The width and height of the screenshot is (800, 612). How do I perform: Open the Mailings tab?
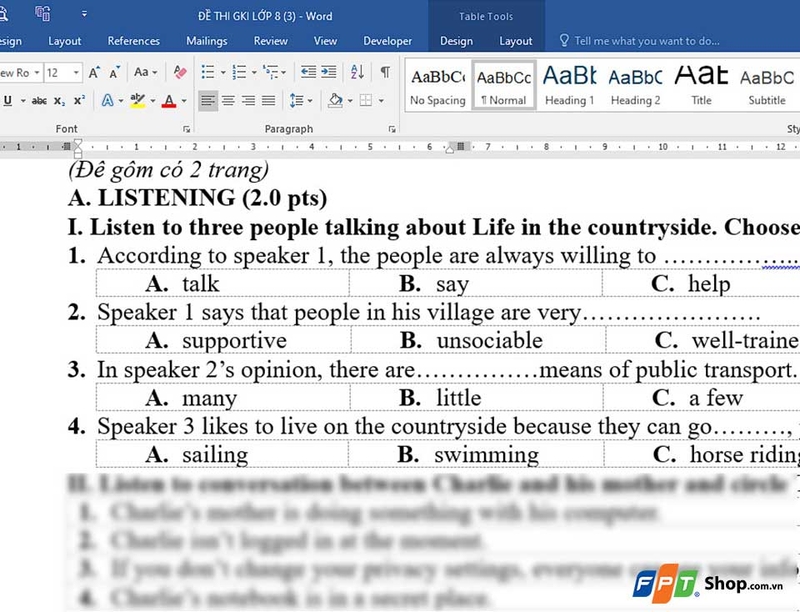coord(207,41)
